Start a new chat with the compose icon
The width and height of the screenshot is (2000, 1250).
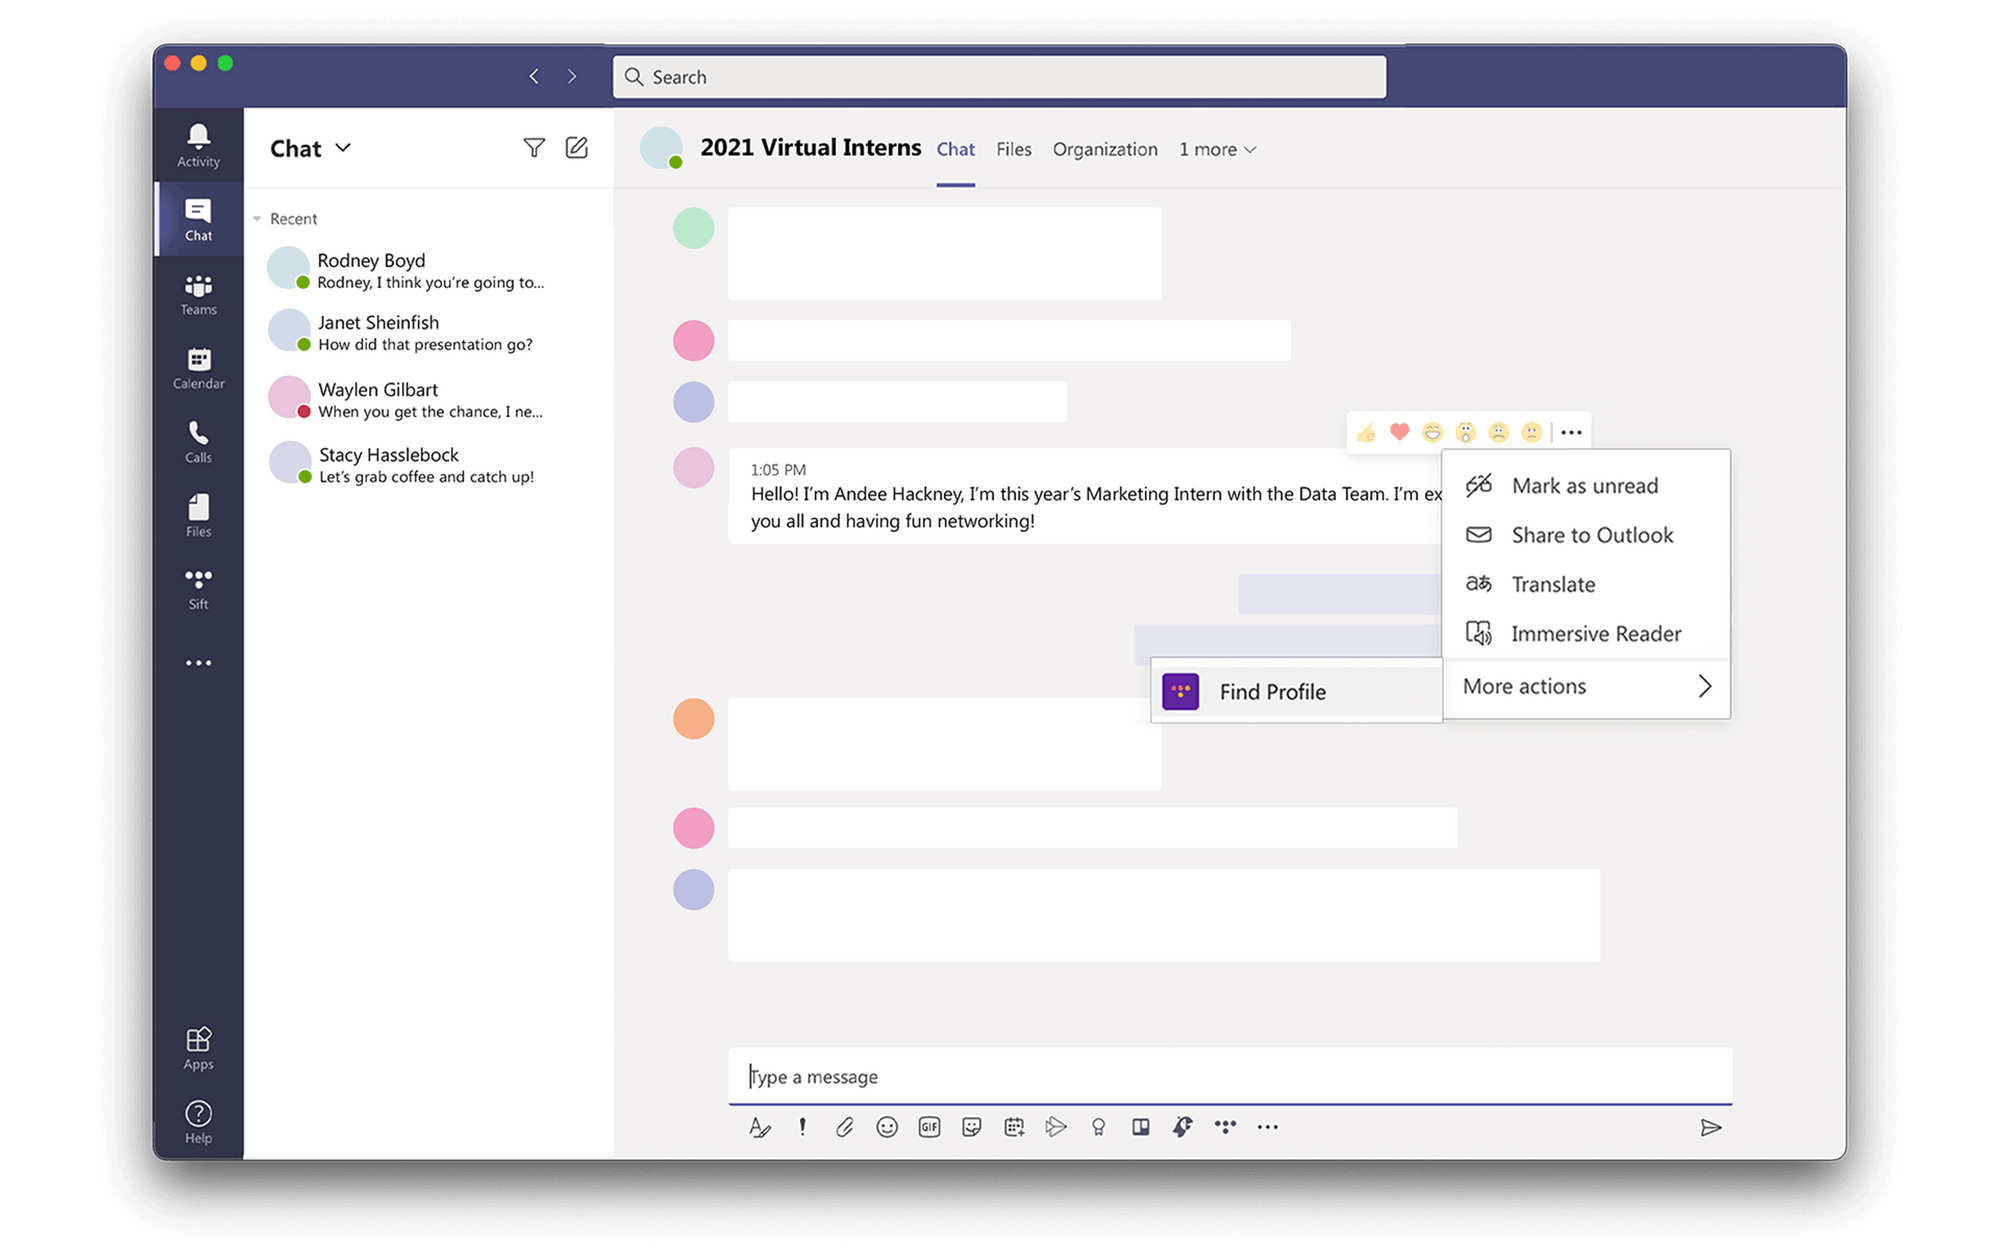point(577,147)
